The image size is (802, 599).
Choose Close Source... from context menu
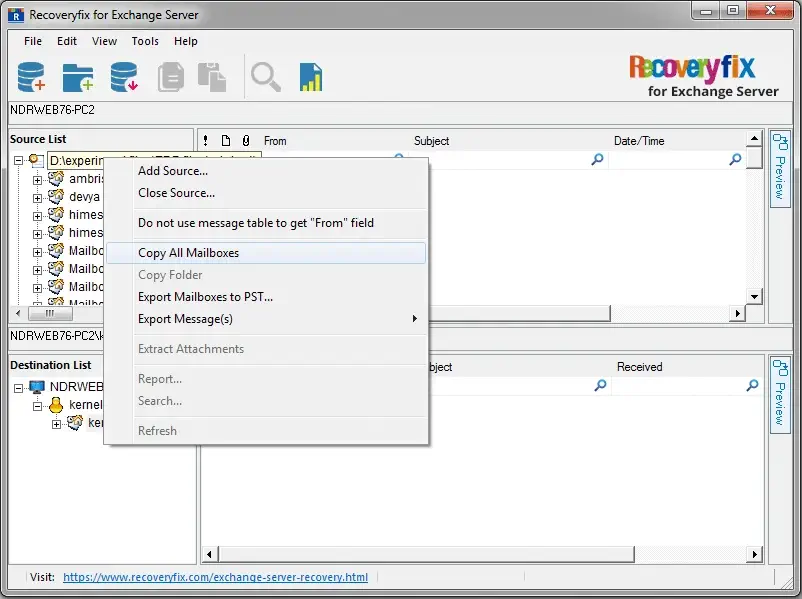(x=266, y=193)
